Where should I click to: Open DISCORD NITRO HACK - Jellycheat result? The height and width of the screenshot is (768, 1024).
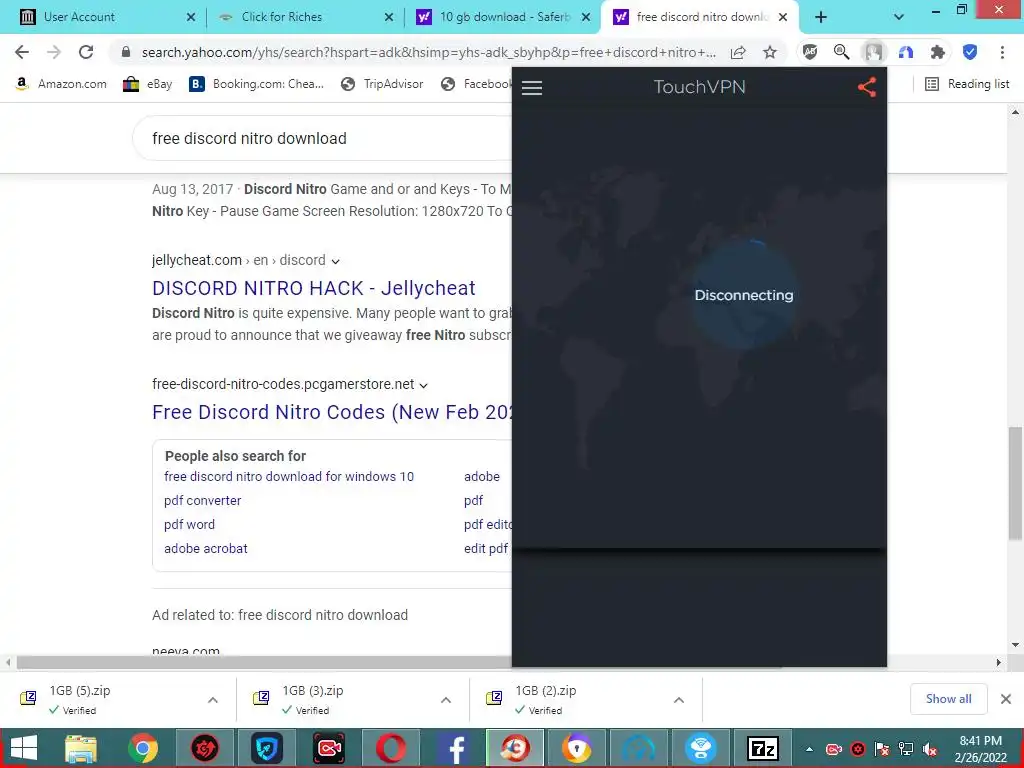(x=313, y=288)
